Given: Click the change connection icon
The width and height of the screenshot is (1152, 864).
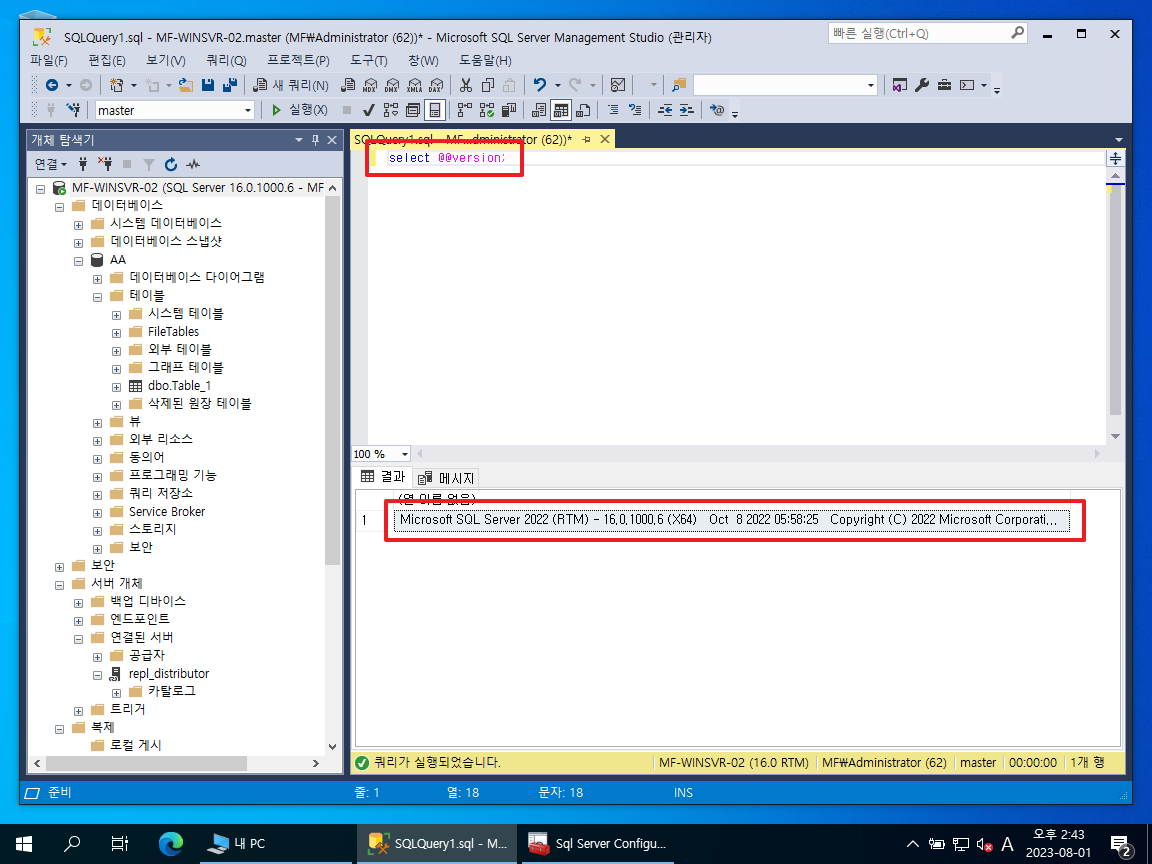Looking at the screenshot, I should (73, 110).
